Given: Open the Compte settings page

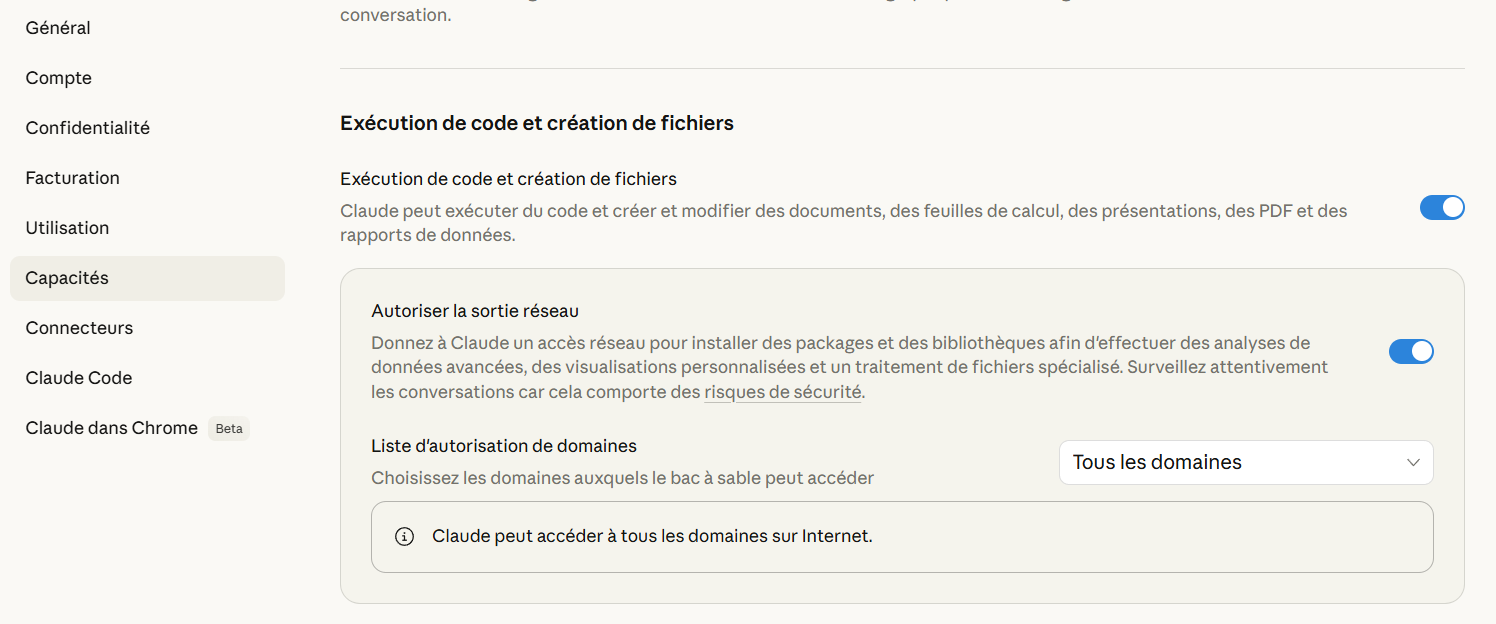Looking at the screenshot, I should (59, 78).
